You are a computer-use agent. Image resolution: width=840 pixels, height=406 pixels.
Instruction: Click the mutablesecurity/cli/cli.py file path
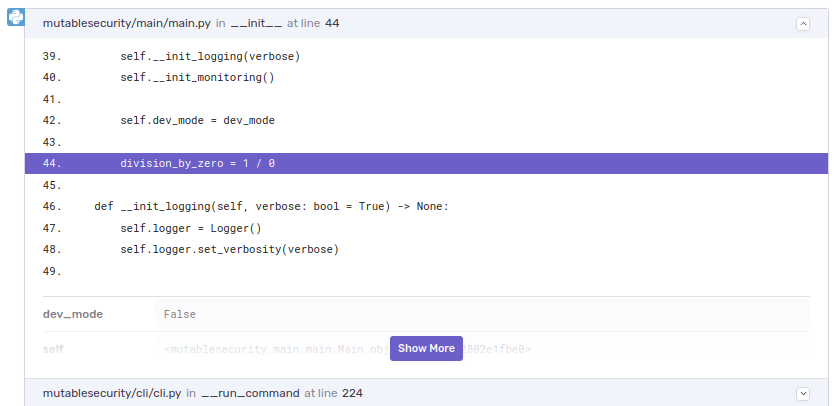pos(111,393)
